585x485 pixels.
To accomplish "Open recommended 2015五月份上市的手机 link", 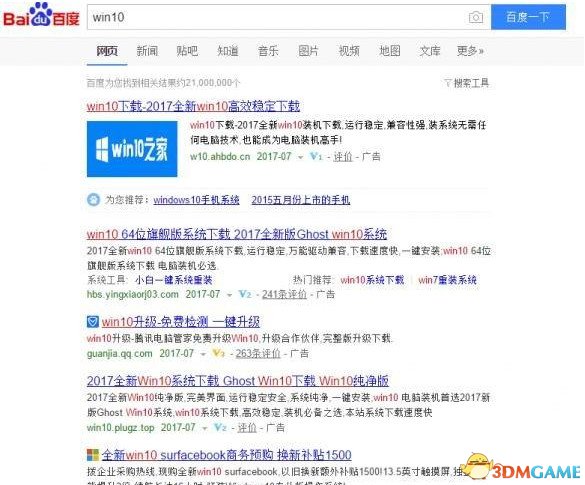I will (x=301, y=200).
